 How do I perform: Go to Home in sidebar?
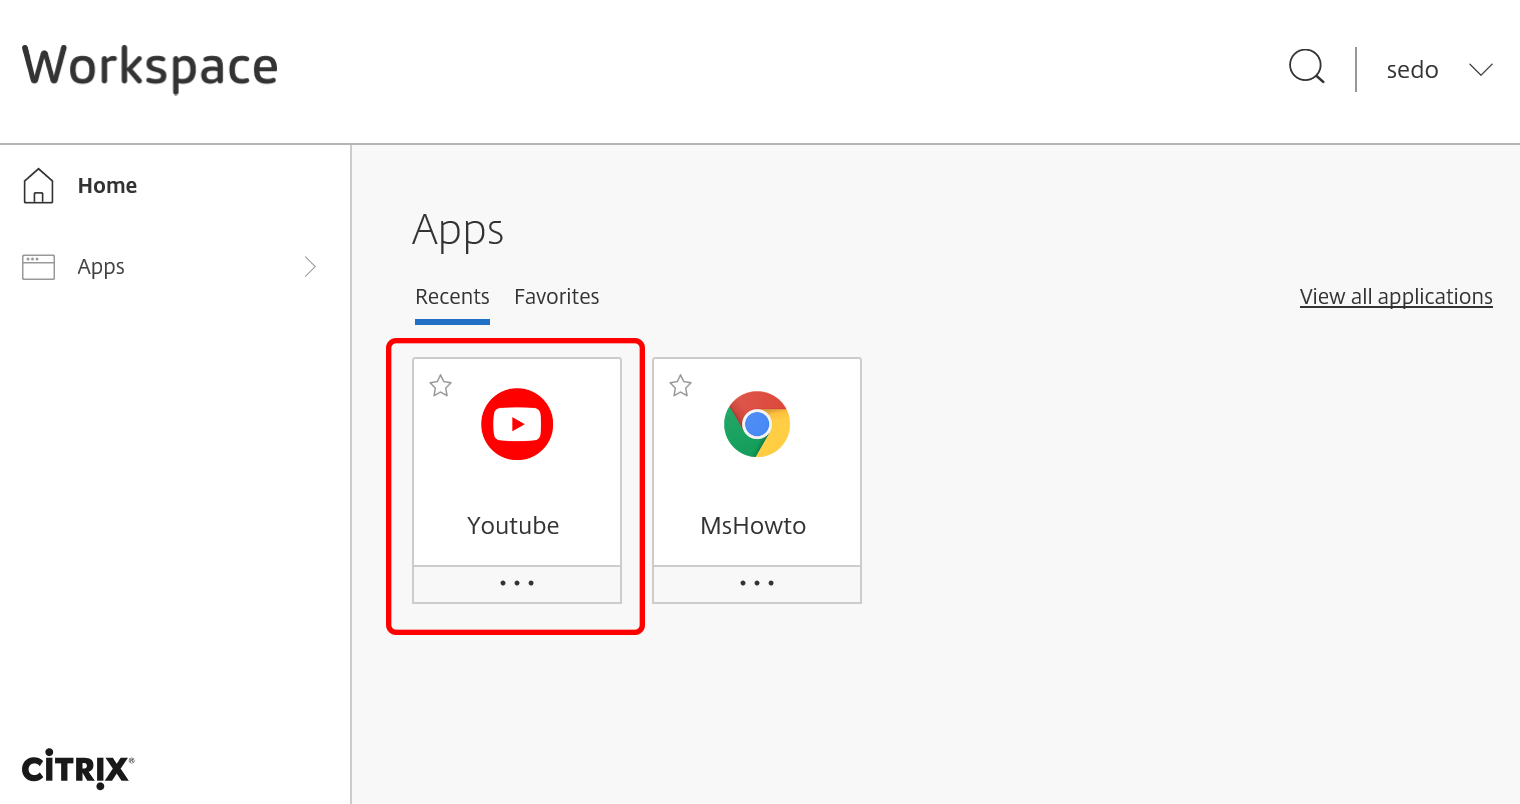(x=107, y=186)
